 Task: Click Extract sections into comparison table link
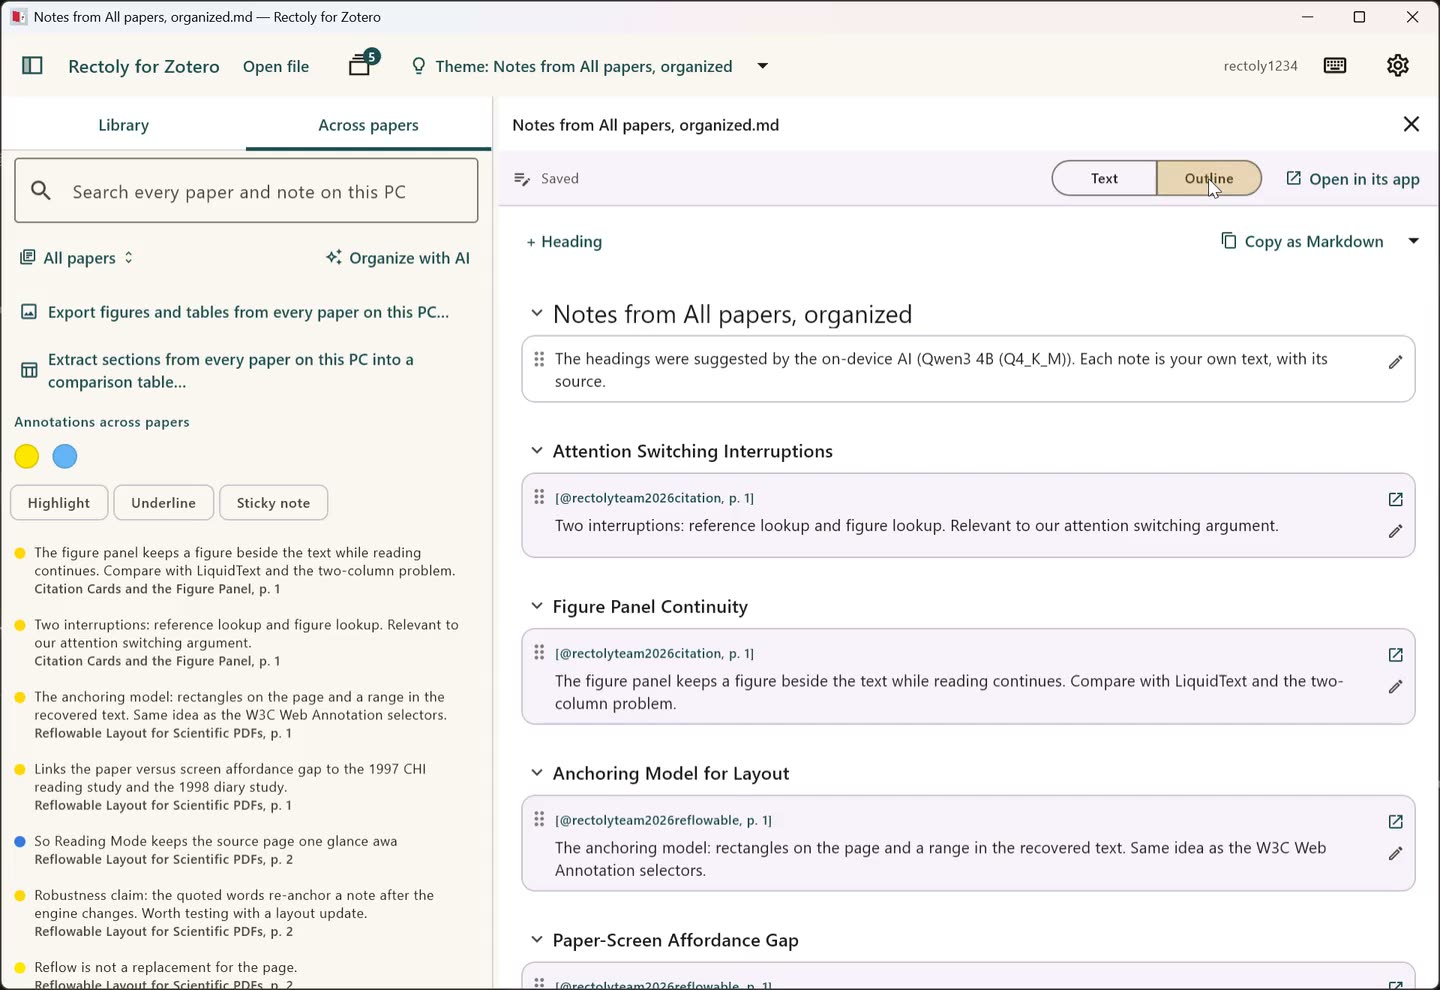[x=230, y=371]
